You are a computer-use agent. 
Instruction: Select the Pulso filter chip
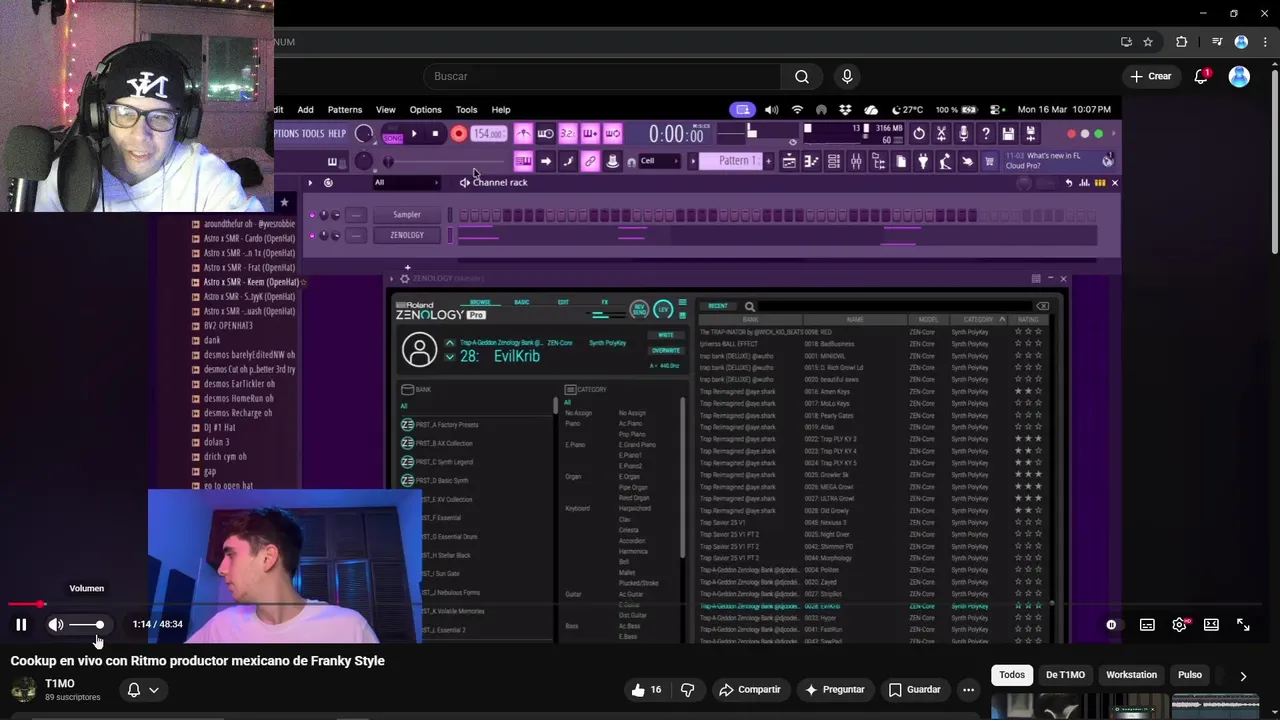point(1189,675)
